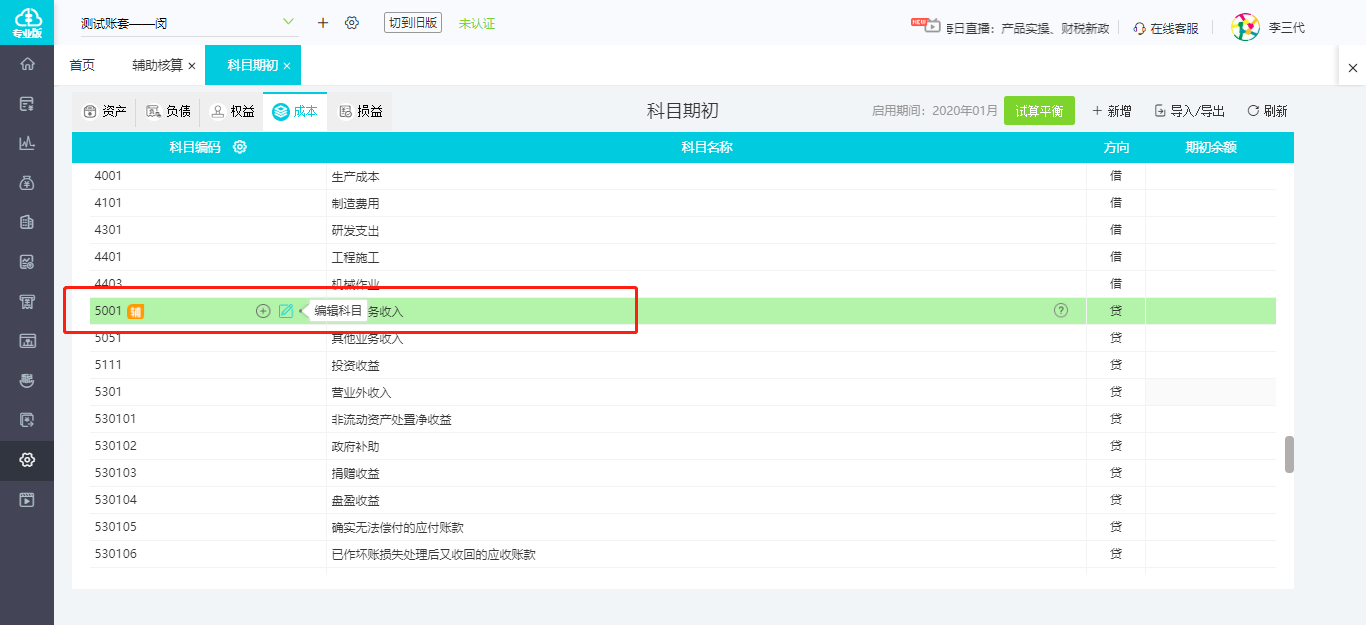Switch to the 首页 tab
1366x625 pixels.
(x=82, y=65)
